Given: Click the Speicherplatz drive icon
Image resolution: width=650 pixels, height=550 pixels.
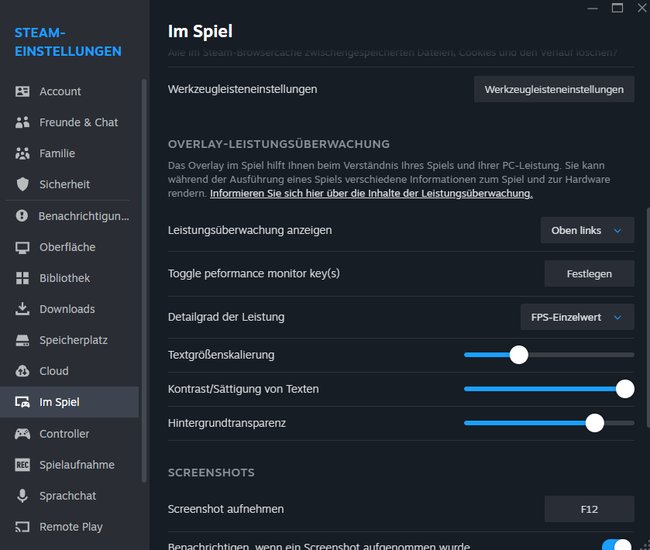Looking at the screenshot, I should tap(22, 340).
